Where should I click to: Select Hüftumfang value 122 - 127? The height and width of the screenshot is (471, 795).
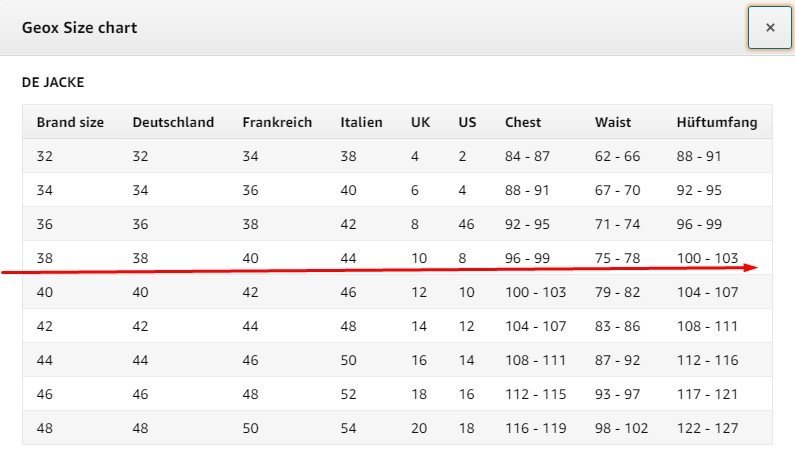708,428
